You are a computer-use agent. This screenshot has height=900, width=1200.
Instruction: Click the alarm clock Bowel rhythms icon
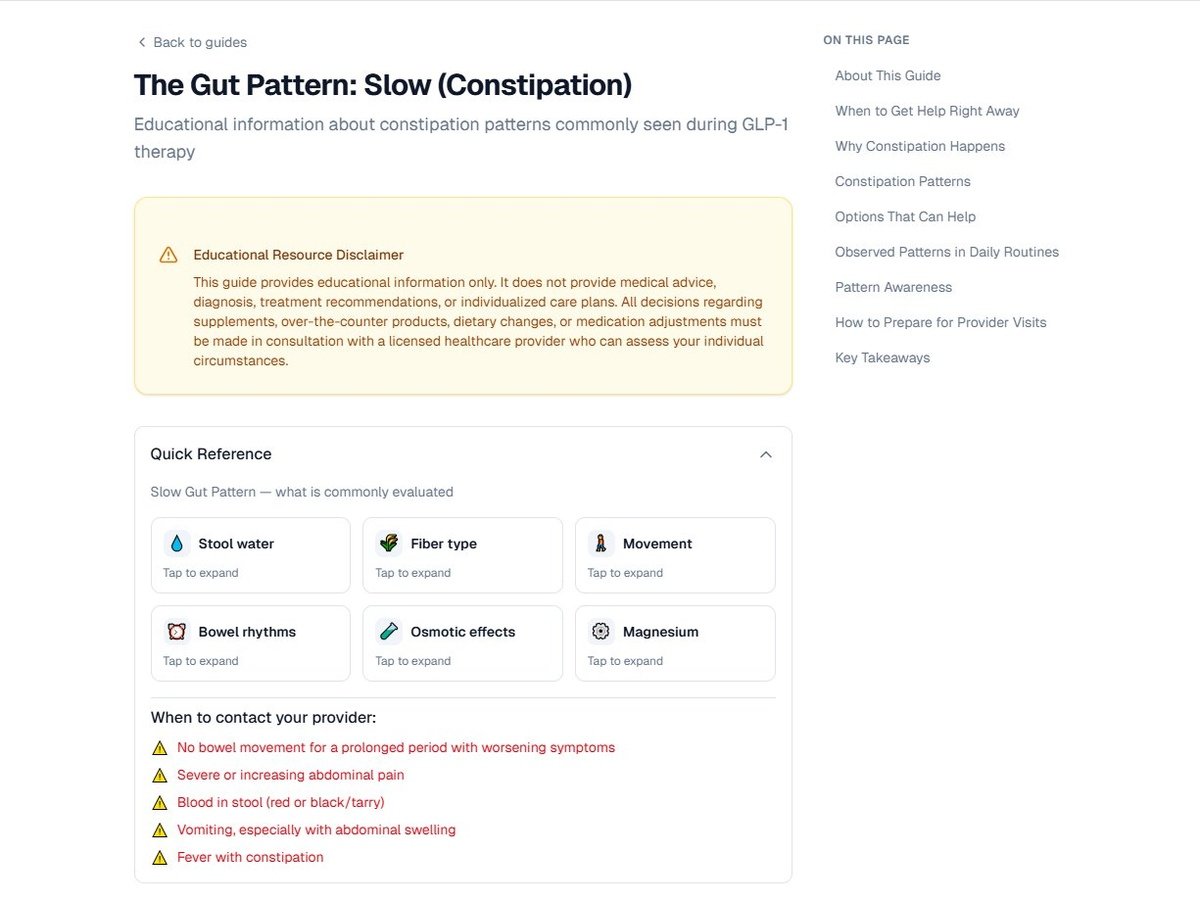tap(176, 631)
